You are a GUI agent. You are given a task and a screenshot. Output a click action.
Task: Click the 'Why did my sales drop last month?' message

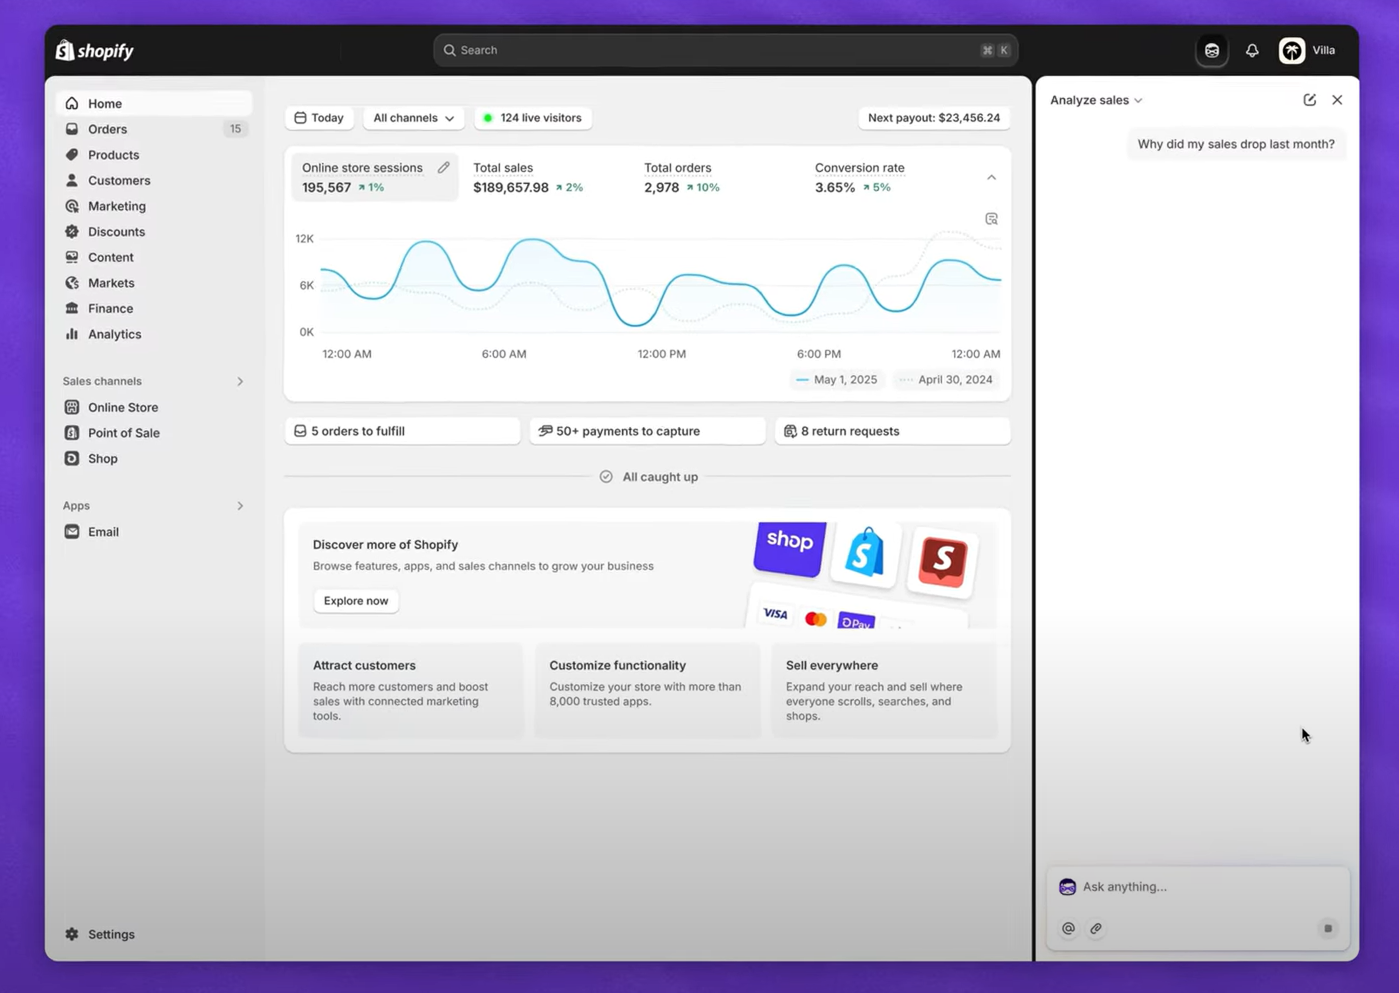tap(1236, 144)
